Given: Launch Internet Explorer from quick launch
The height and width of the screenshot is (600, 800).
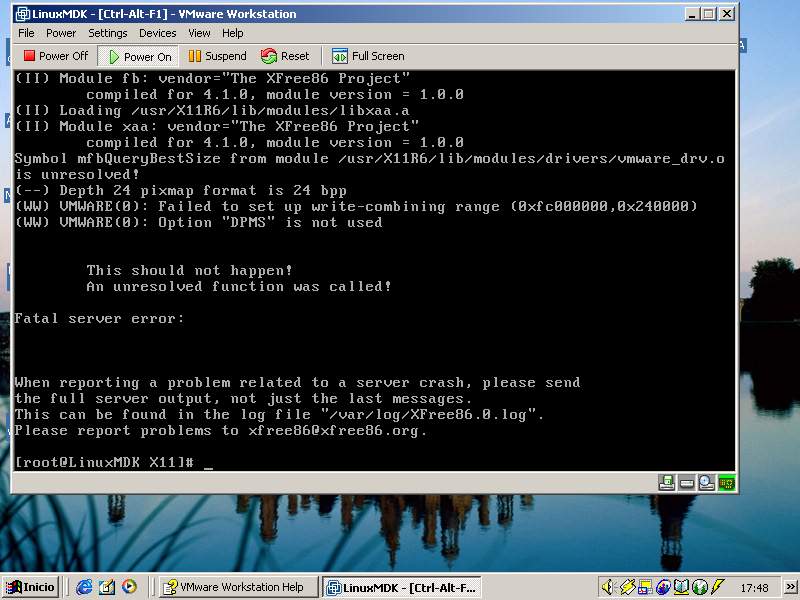Looking at the screenshot, I should [x=84, y=587].
